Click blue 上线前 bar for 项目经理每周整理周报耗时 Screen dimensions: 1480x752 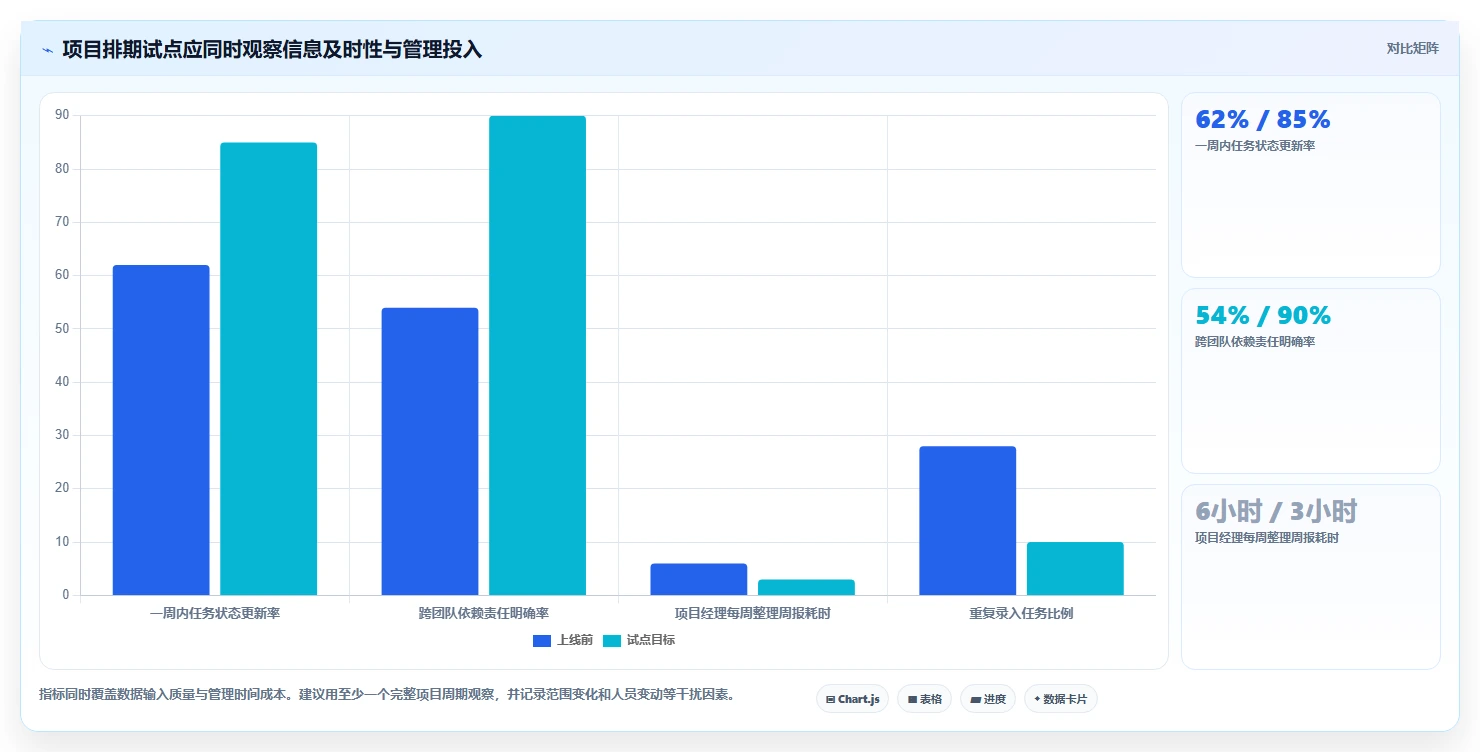[699, 579]
